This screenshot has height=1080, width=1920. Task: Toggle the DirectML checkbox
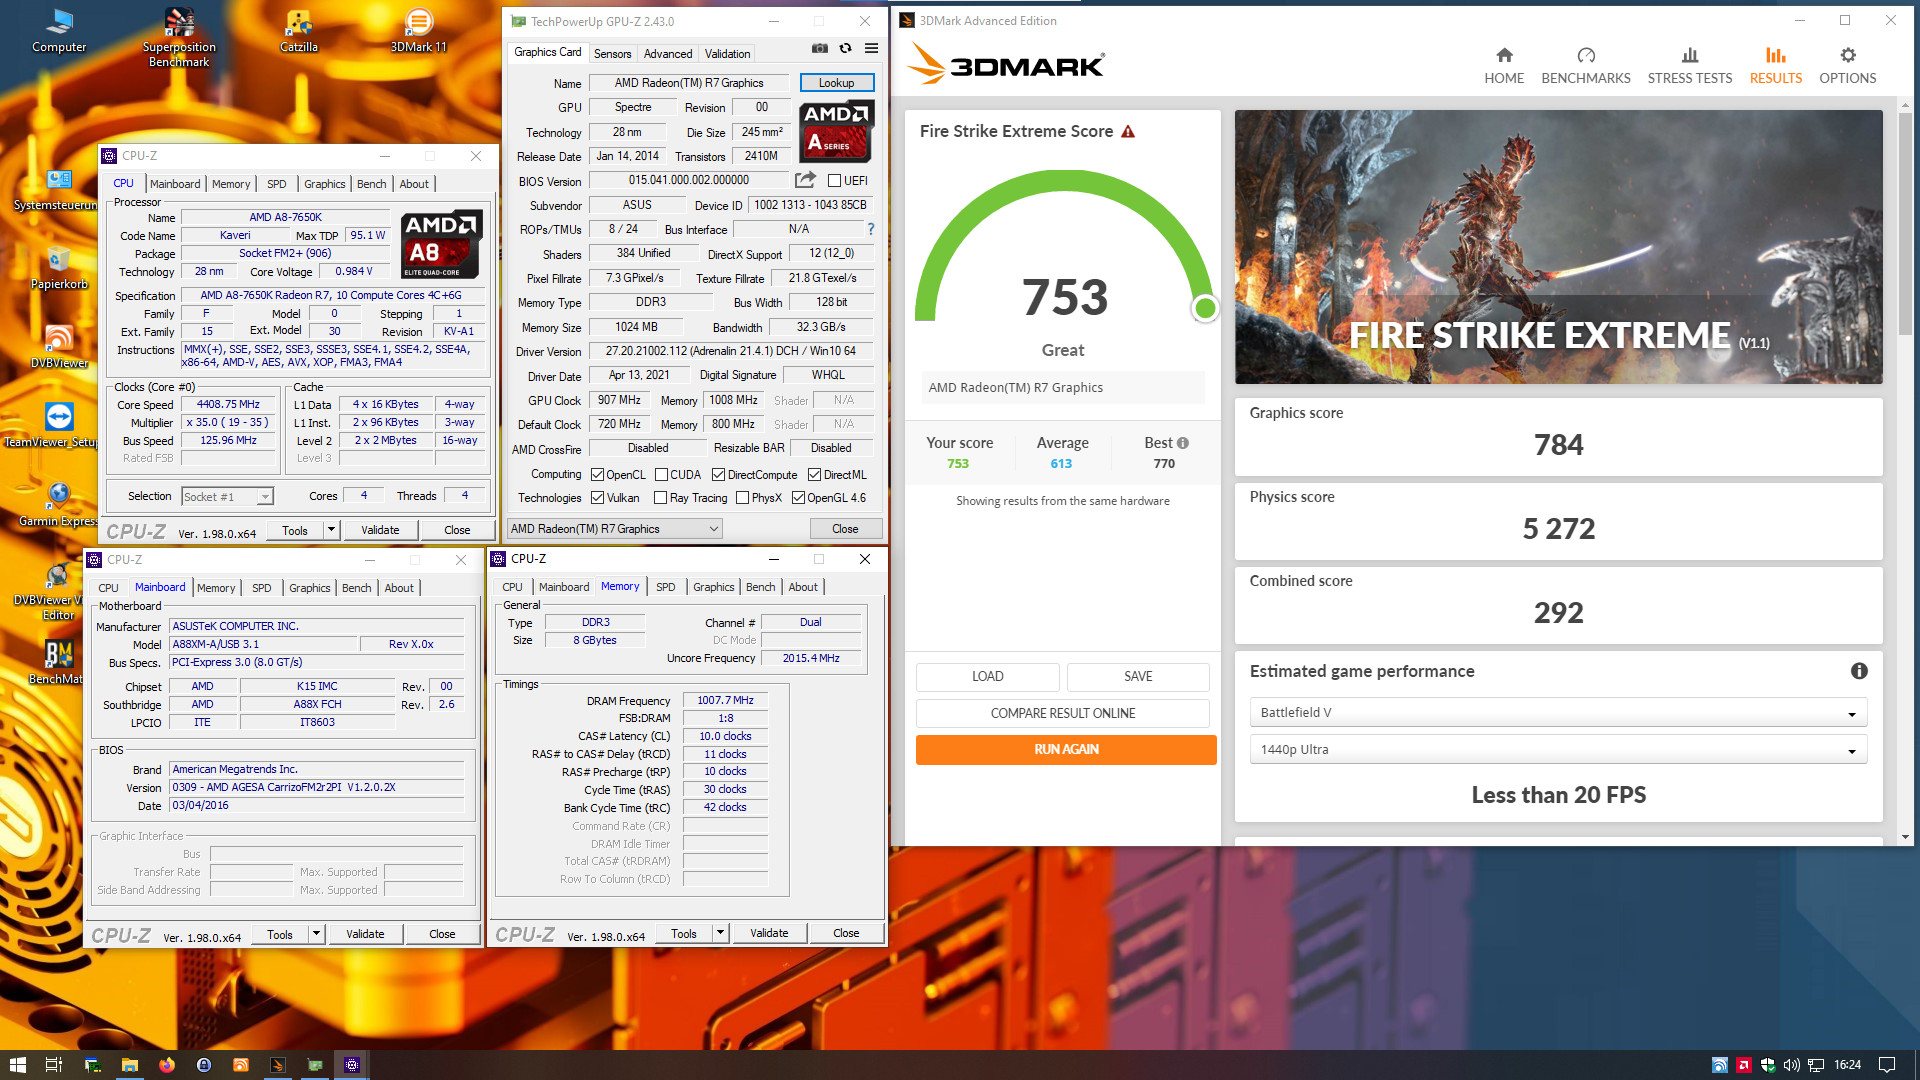tap(814, 475)
